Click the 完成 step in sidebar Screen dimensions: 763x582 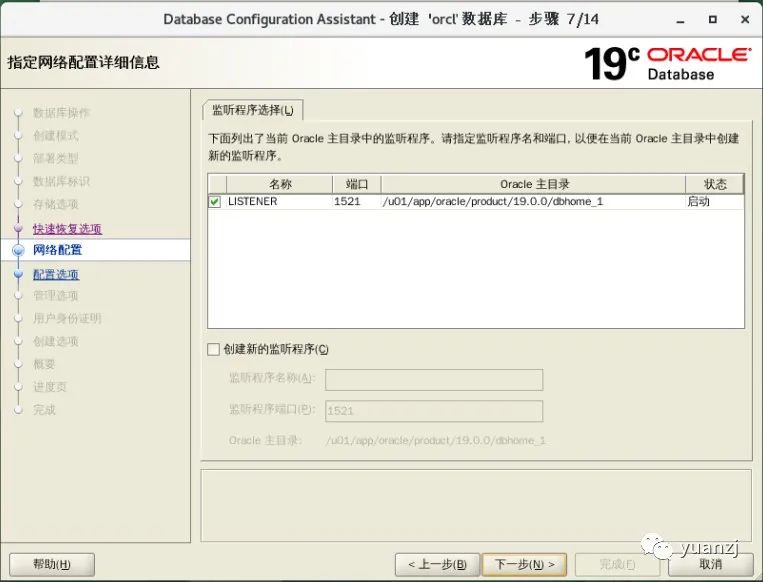pyautogui.click(x=44, y=410)
